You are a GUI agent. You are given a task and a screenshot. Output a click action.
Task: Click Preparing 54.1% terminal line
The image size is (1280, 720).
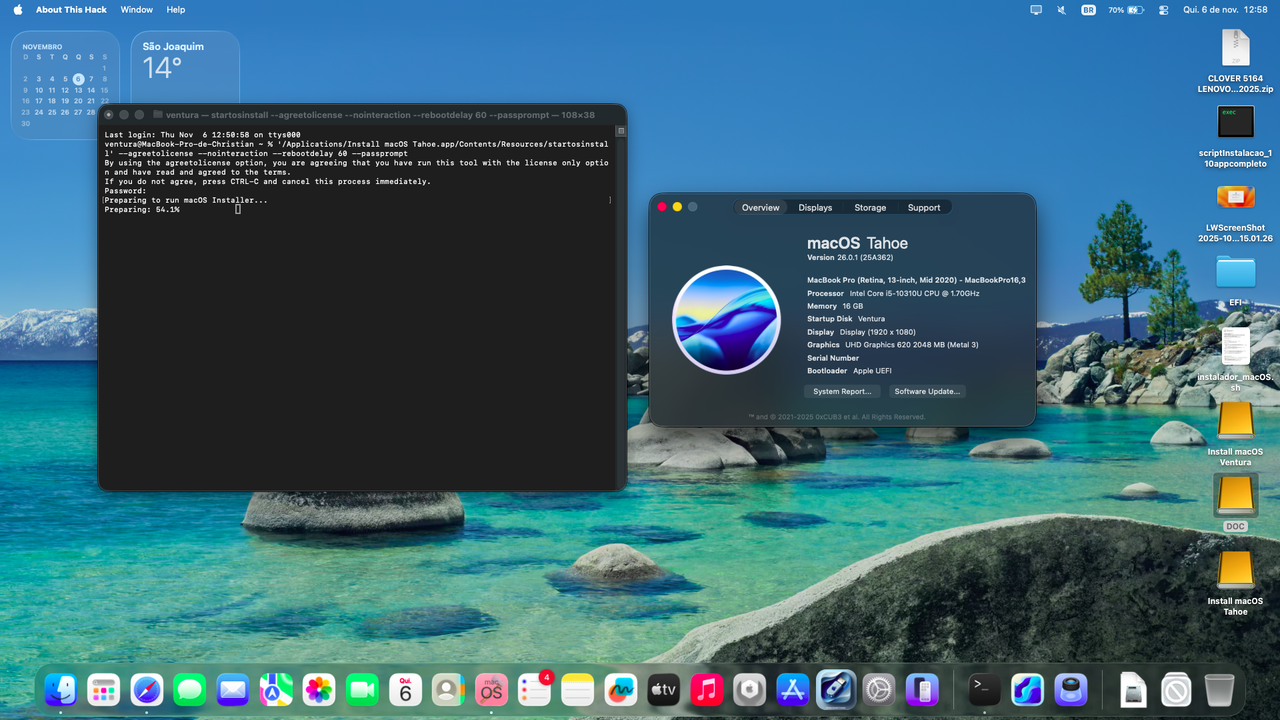coord(142,210)
